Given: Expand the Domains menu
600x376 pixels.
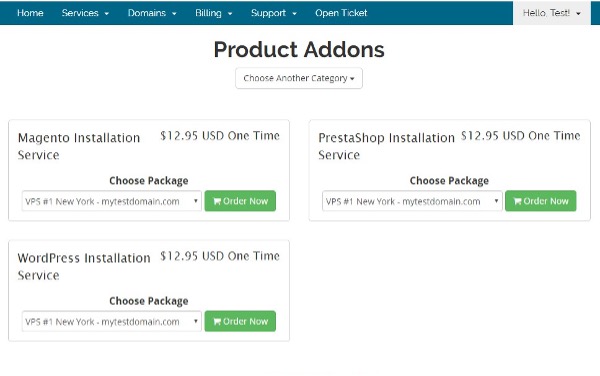Looking at the screenshot, I should tap(152, 13).
